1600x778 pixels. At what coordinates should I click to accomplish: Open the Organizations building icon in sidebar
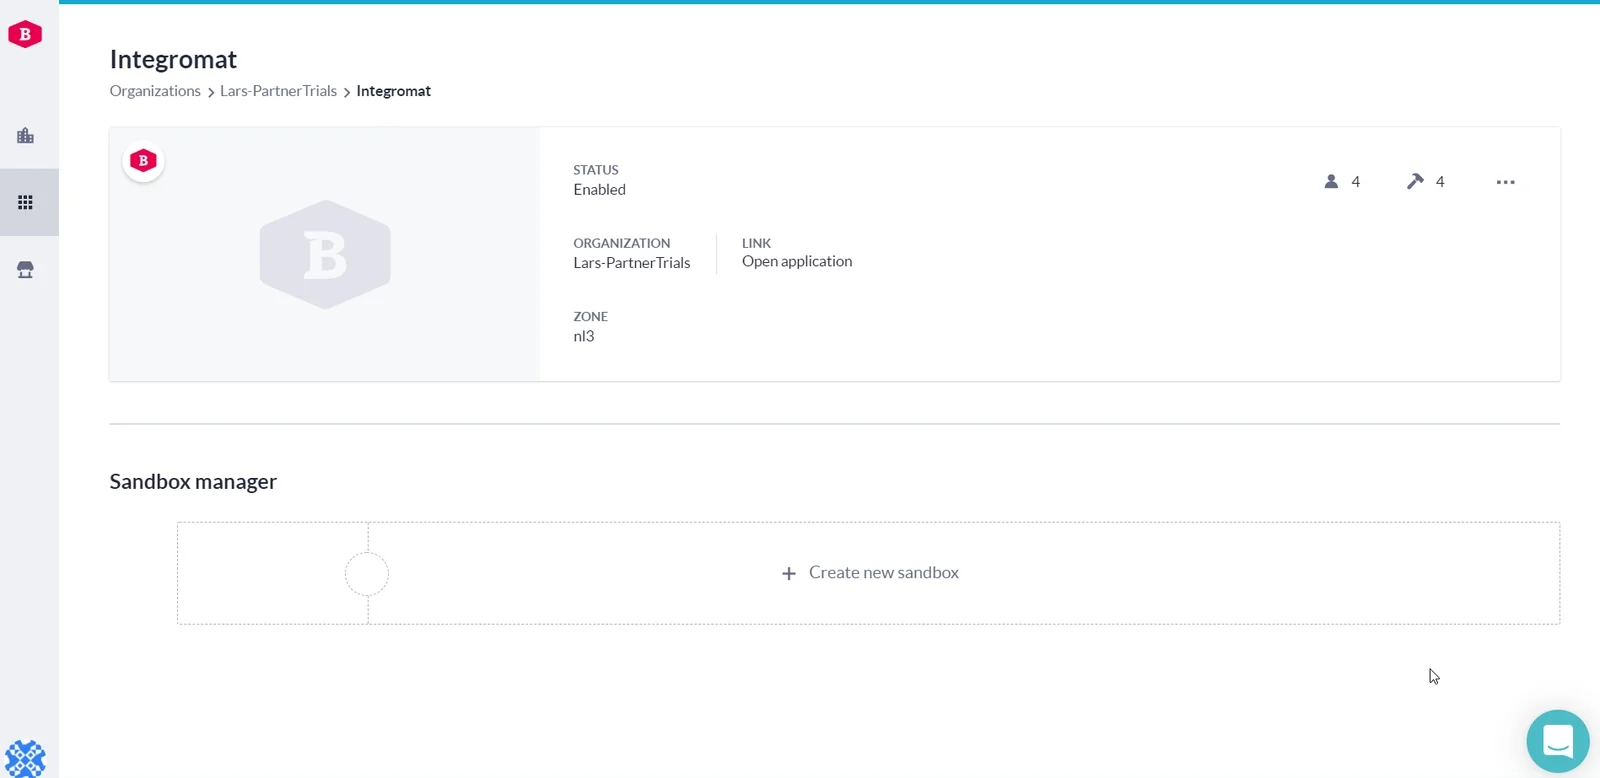point(26,135)
